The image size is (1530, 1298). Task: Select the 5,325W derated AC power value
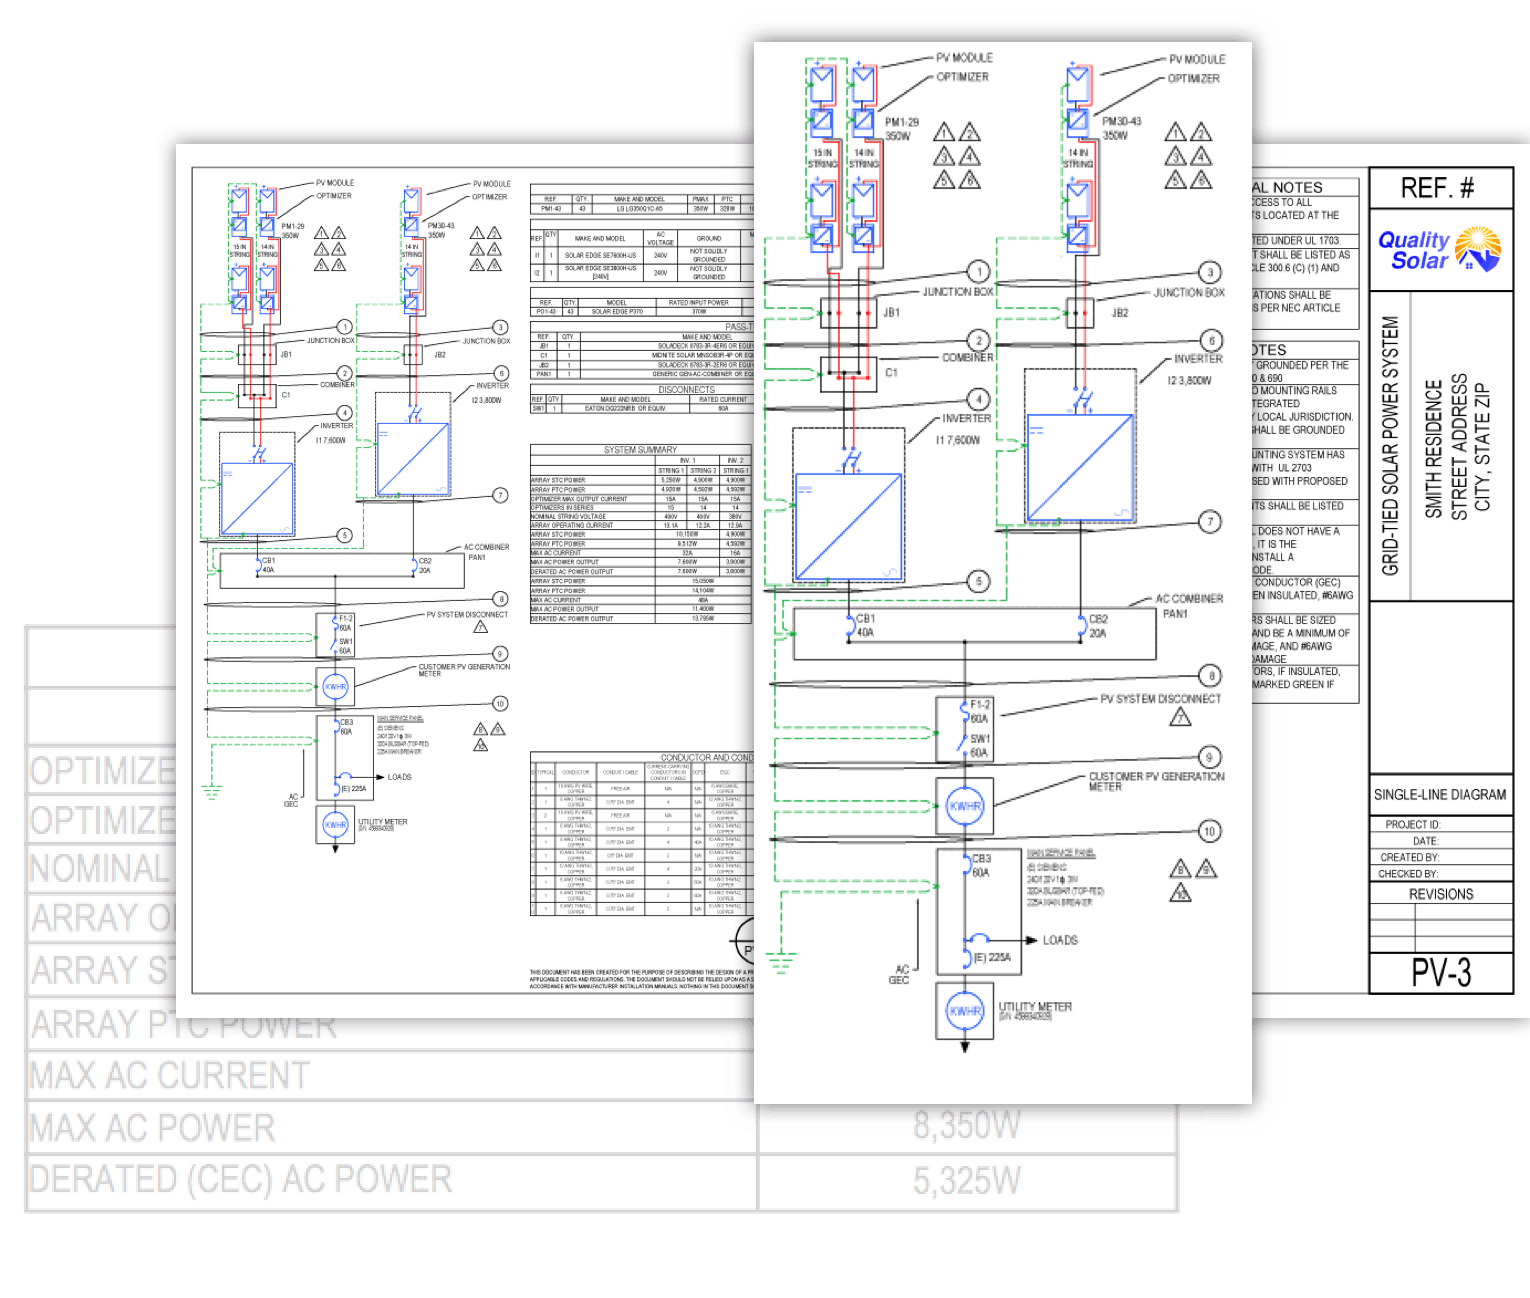(966, 1181)
